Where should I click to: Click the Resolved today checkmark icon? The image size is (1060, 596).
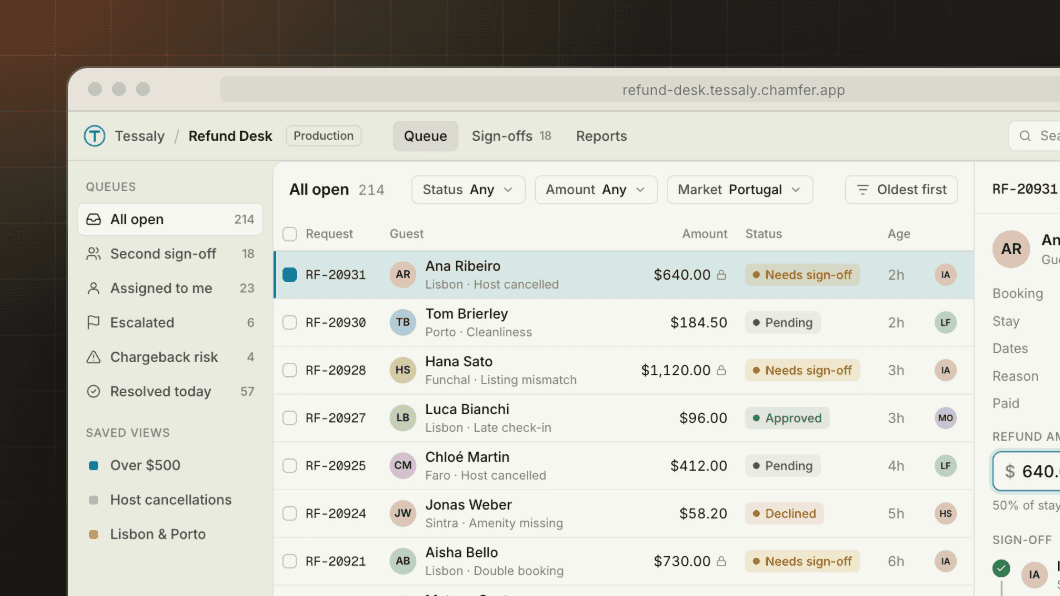pos(94,392)
